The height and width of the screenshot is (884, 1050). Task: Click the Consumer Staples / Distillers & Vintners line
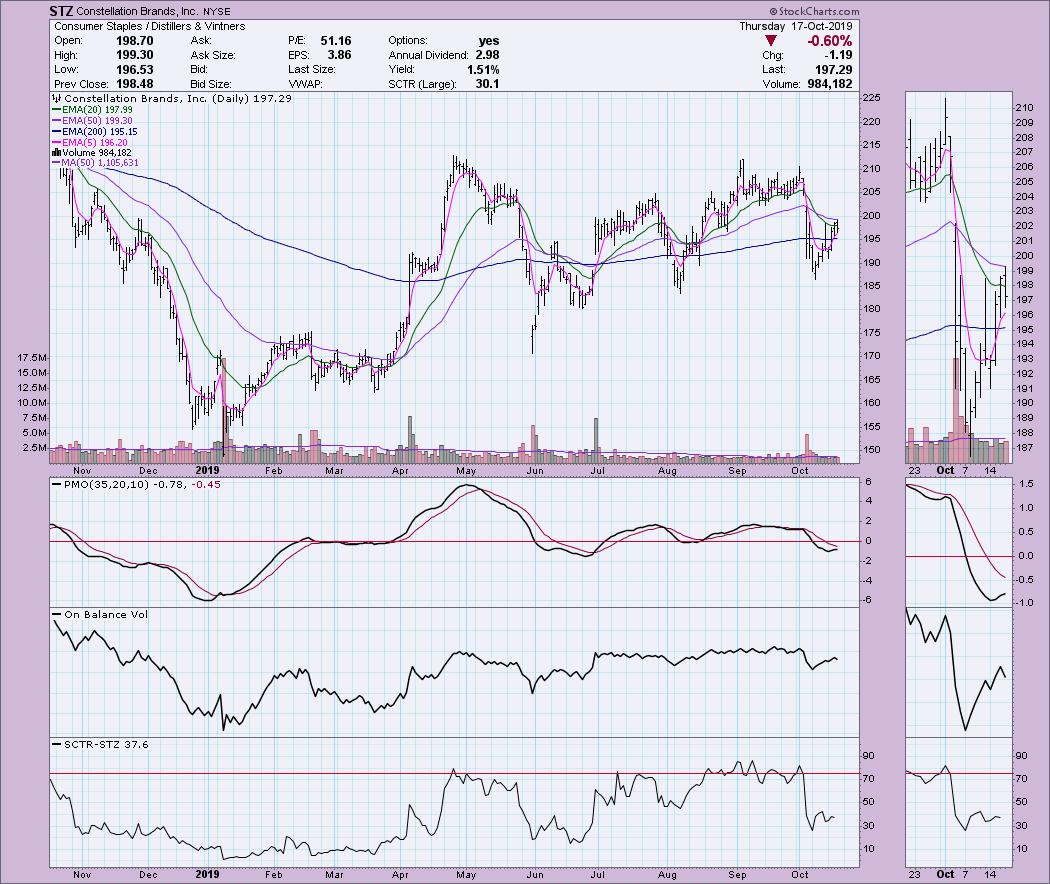(149, 26)
